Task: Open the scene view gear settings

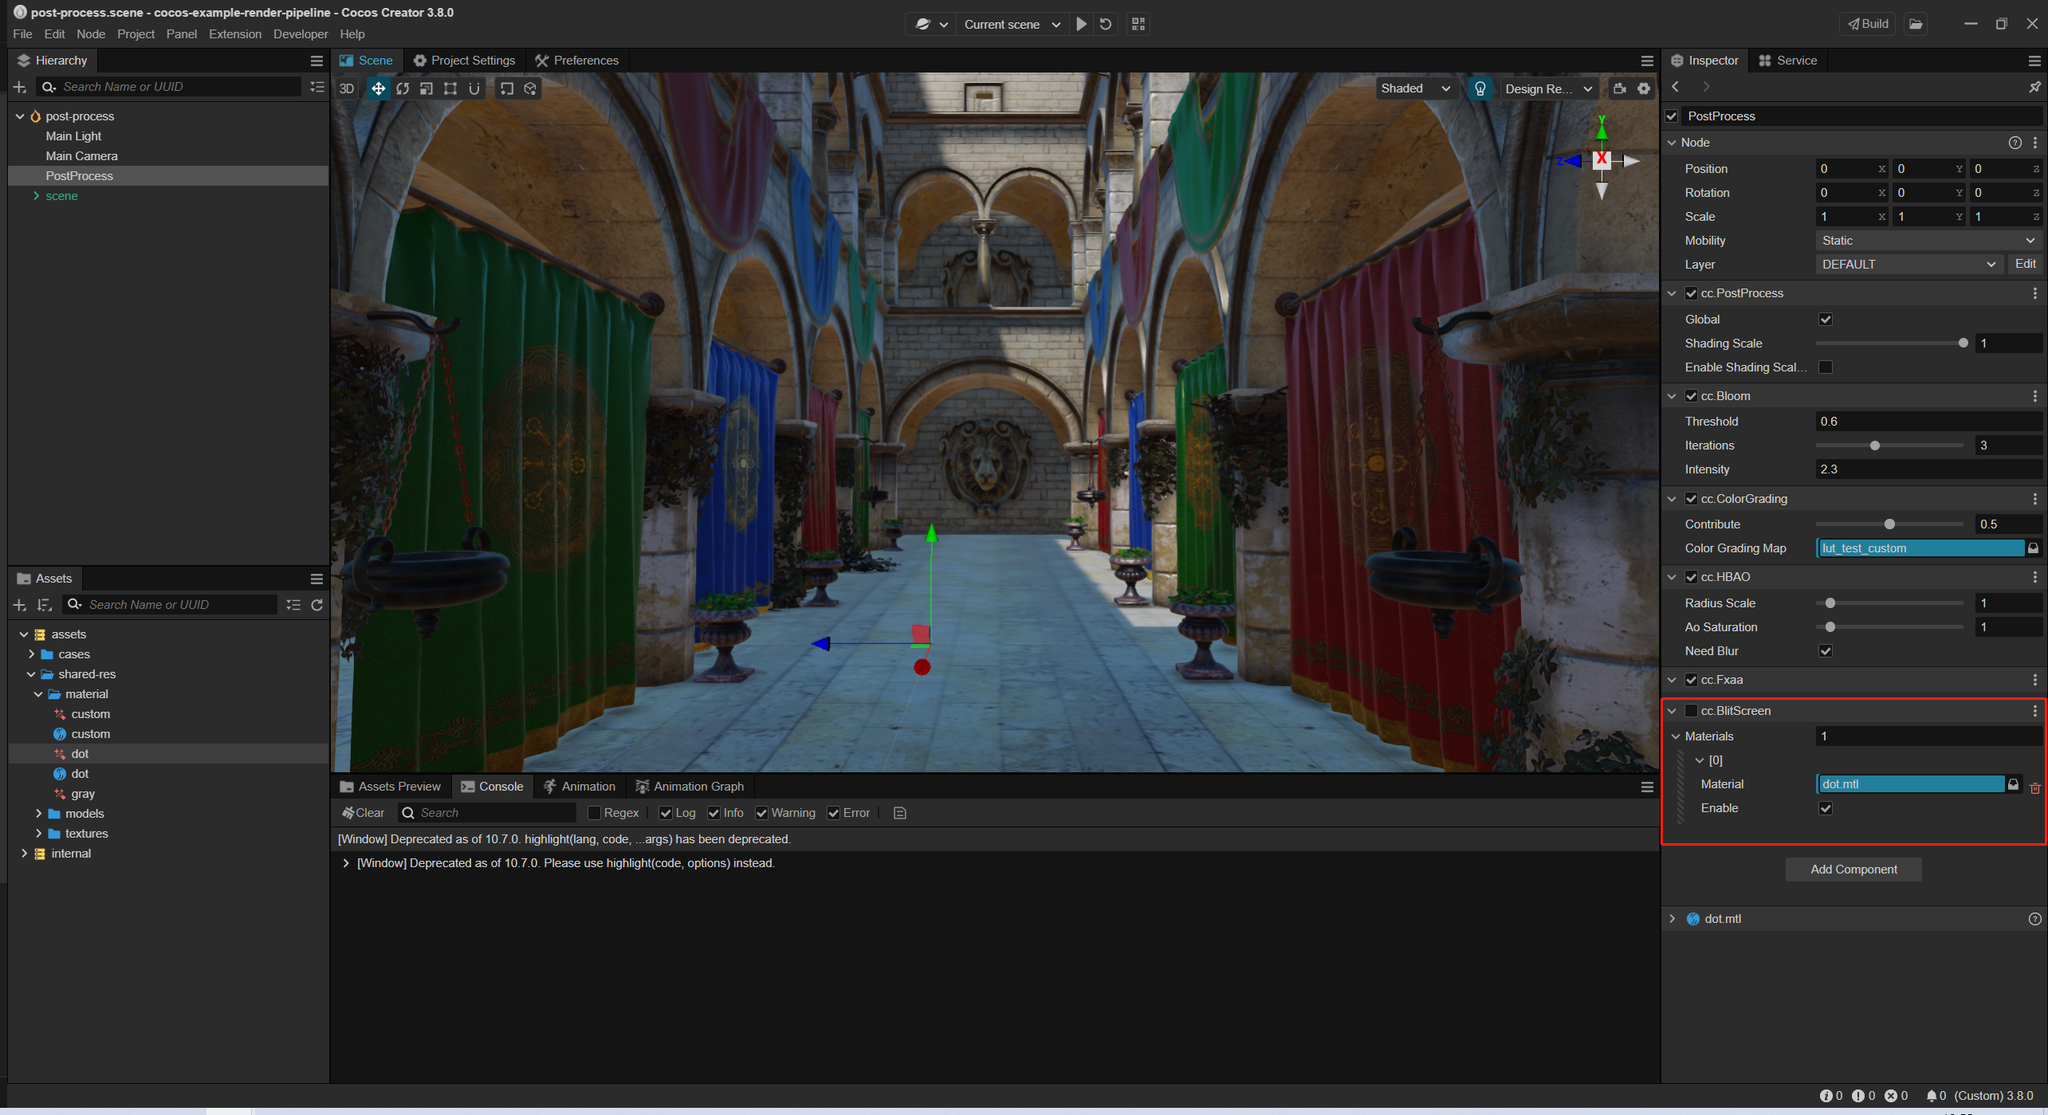Action: click(x=1644, y=89)
